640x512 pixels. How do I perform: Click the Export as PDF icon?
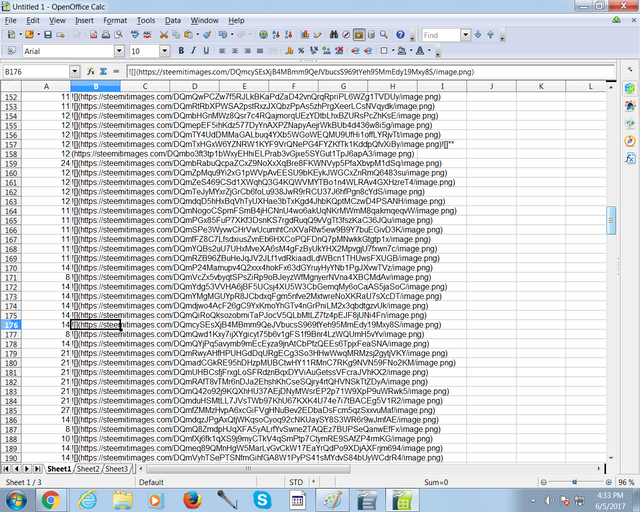tap(93, 35)
